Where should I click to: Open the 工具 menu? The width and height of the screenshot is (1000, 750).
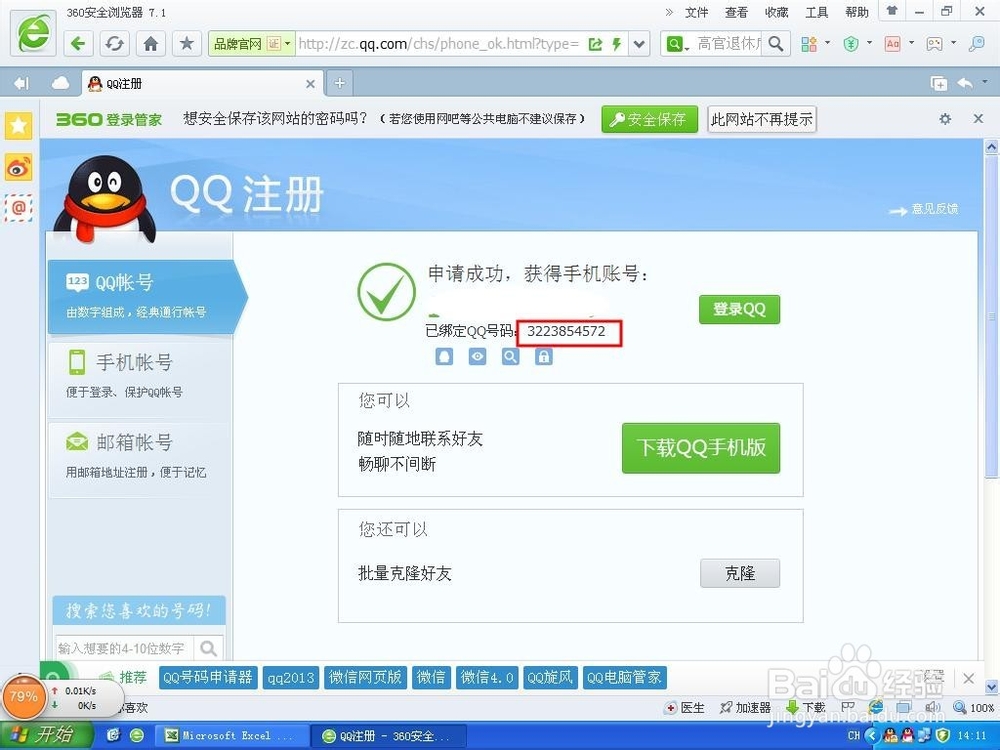tap(816, 12)
